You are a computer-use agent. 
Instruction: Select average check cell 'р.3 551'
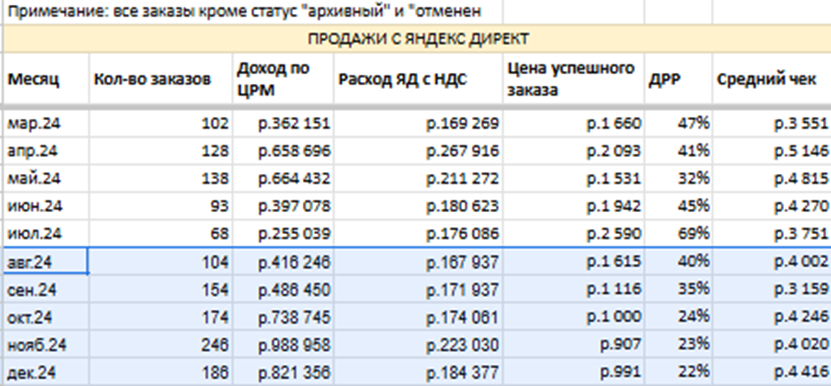(x=772, y=124)
